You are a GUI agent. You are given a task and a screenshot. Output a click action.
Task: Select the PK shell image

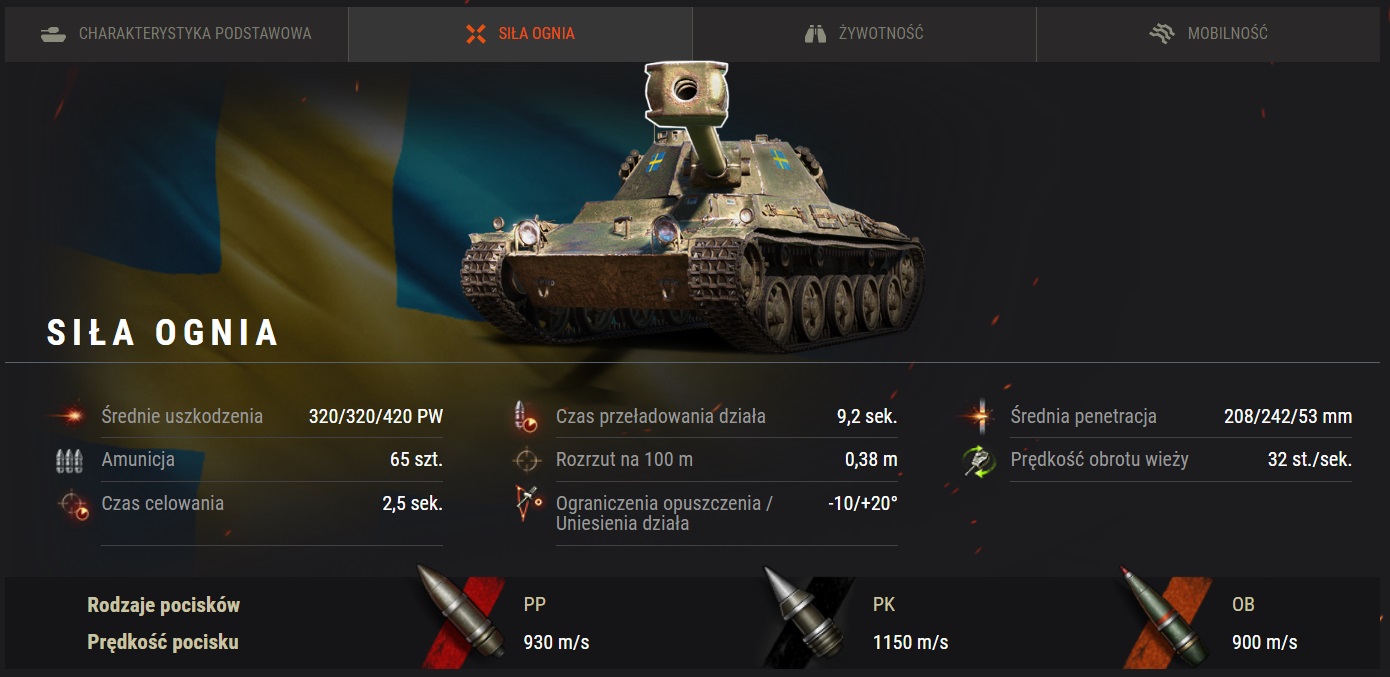tap(806, 616)
